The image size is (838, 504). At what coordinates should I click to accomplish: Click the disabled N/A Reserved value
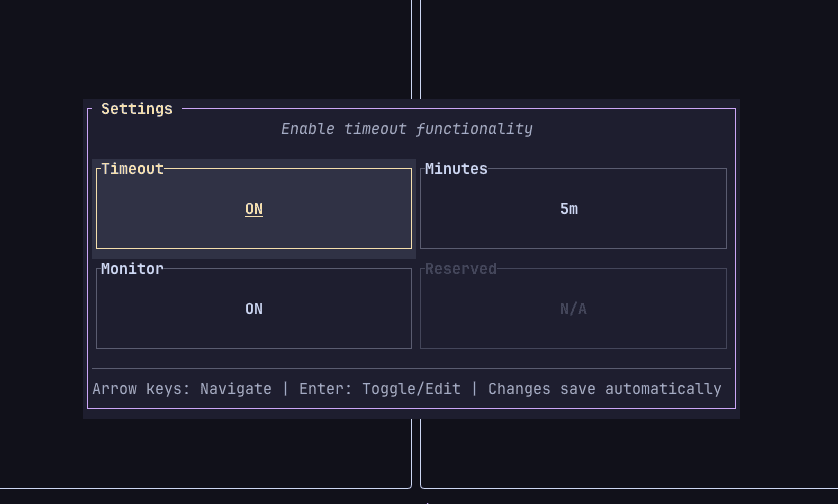(x=573, y=309)
